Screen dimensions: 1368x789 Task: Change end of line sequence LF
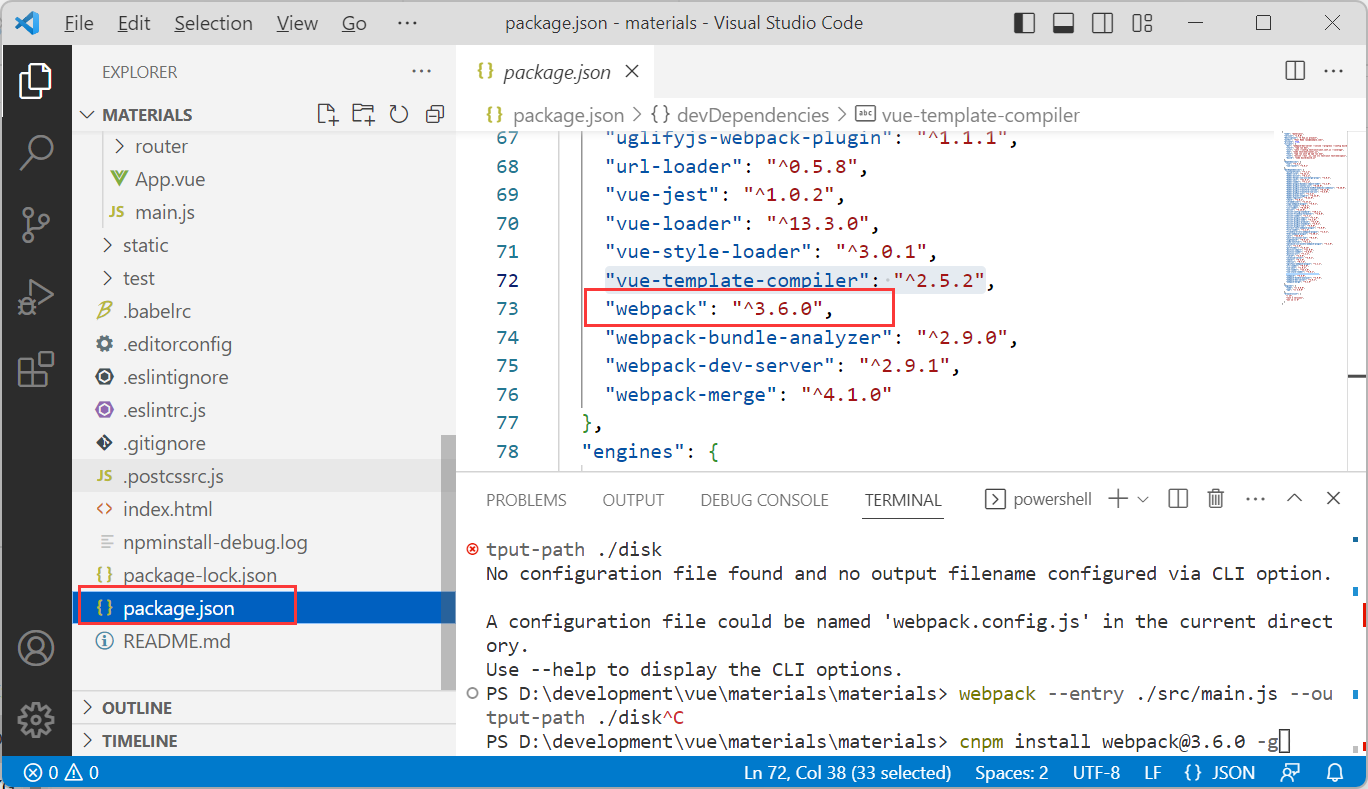[1153, 773]
